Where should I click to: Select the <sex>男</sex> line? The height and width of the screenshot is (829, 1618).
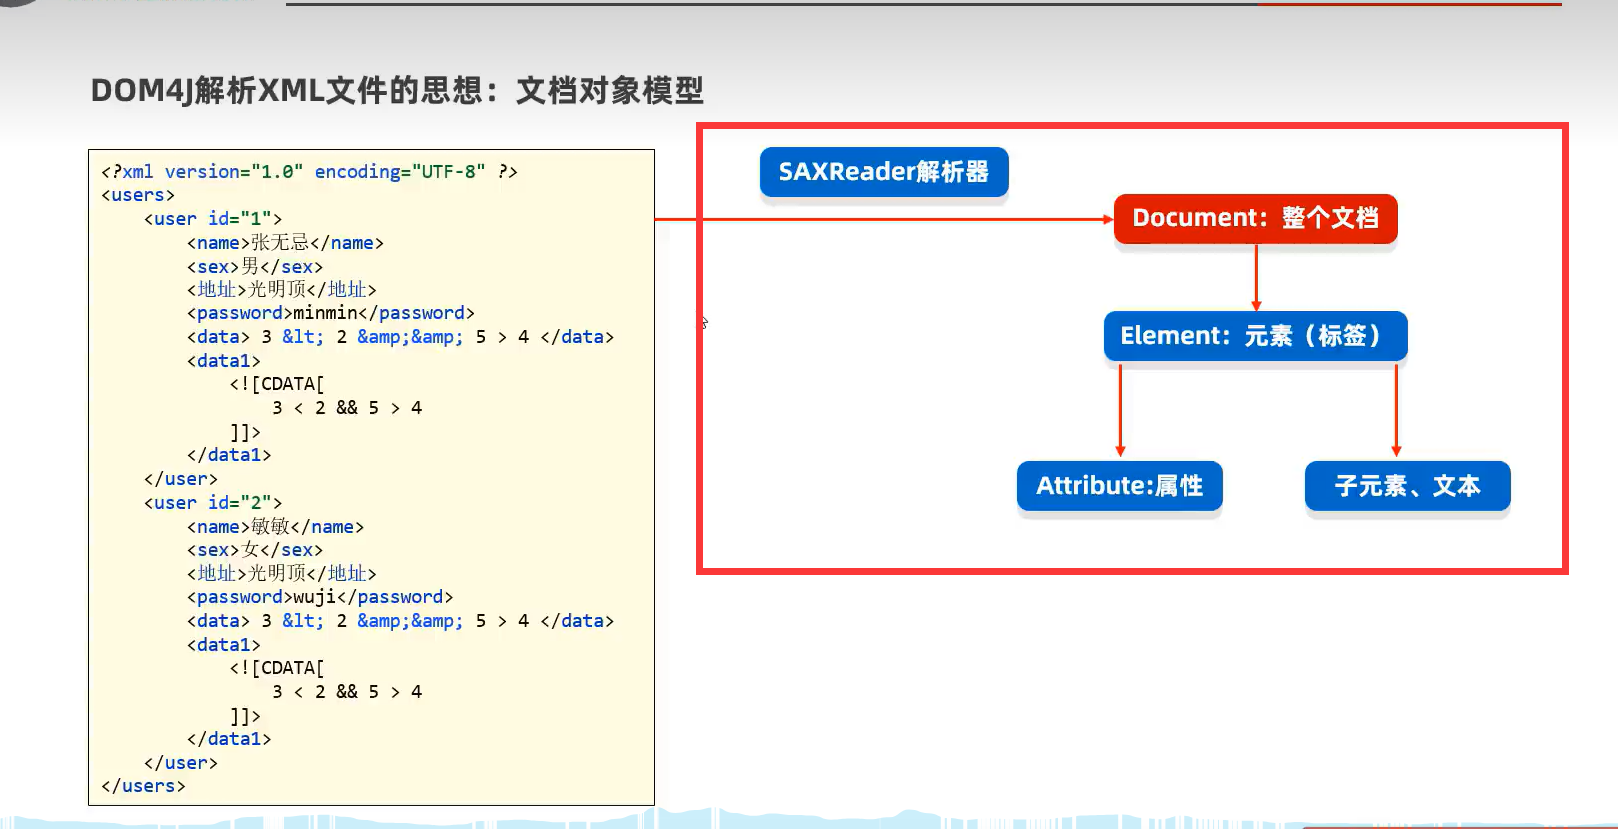255,267
